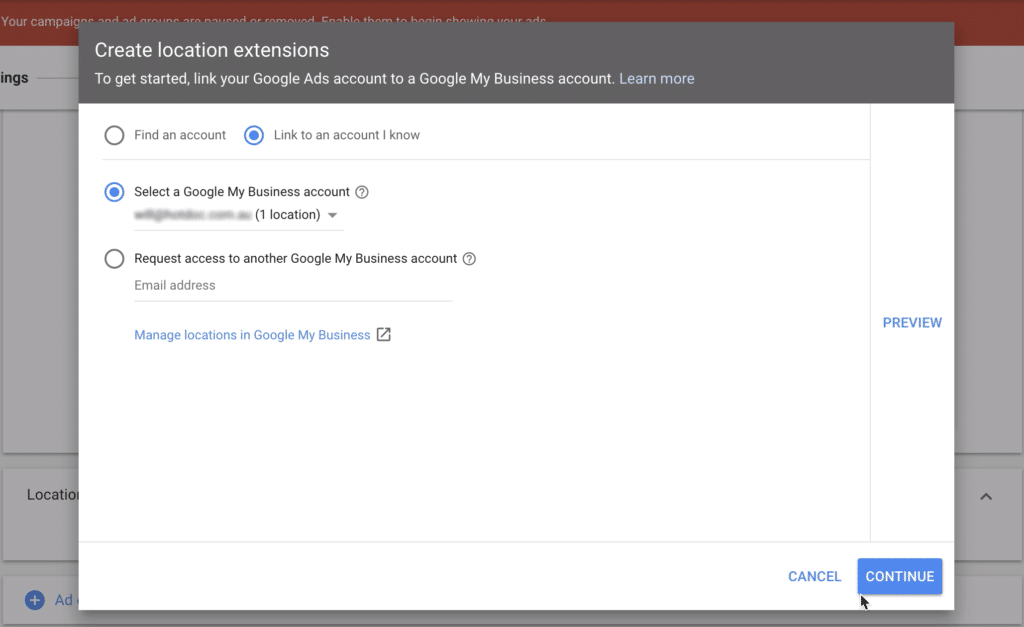Click the Email address input field
The width and height of the screenshot is (1024, 627).
click(293, 285)
